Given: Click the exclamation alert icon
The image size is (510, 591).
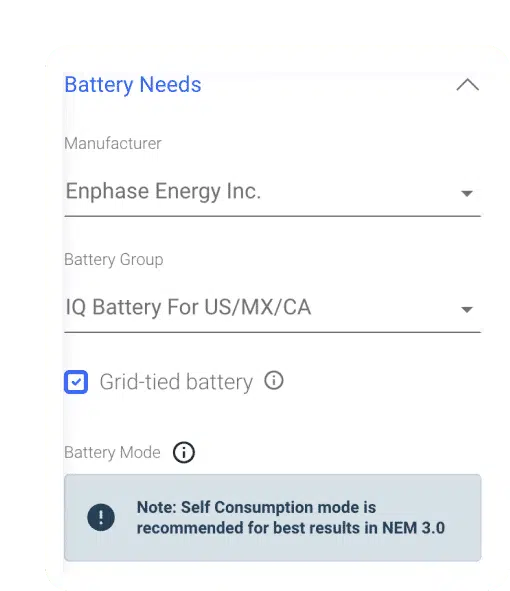Looking at the screenshot, I should pyautogui.click(x=101, y=518).
